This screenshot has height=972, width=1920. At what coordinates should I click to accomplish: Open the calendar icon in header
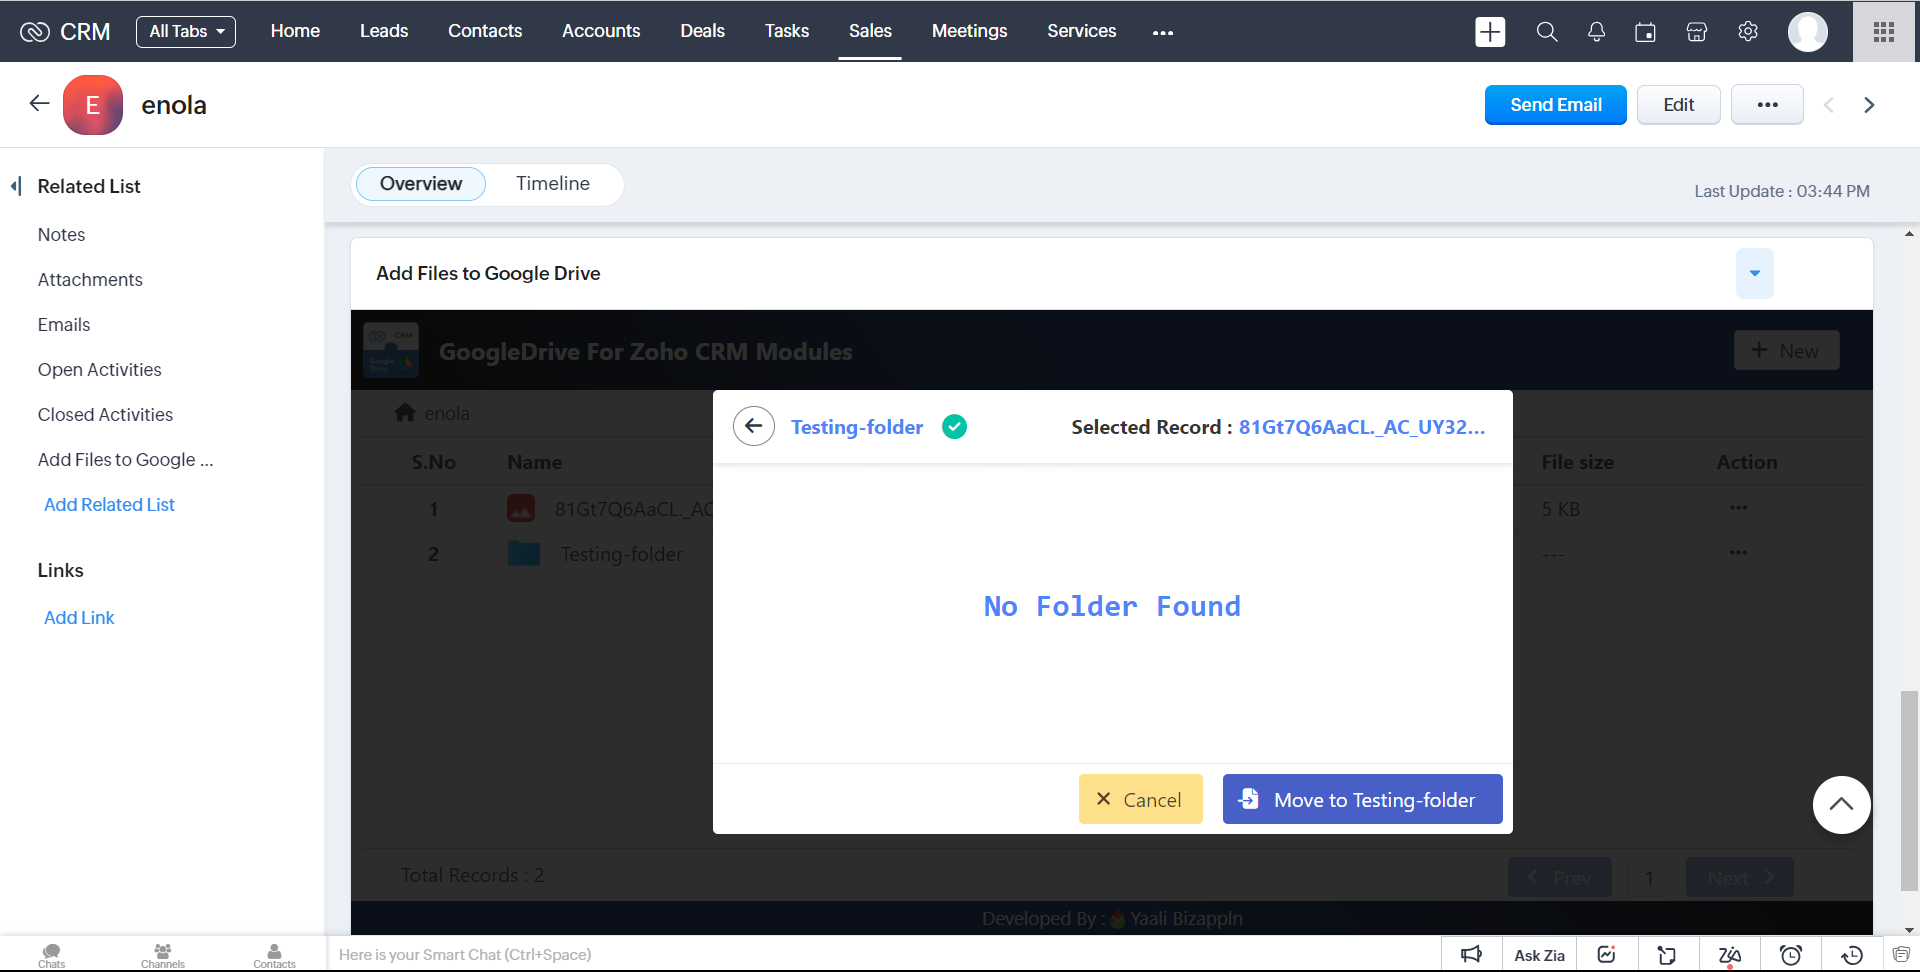[1645, 32]
